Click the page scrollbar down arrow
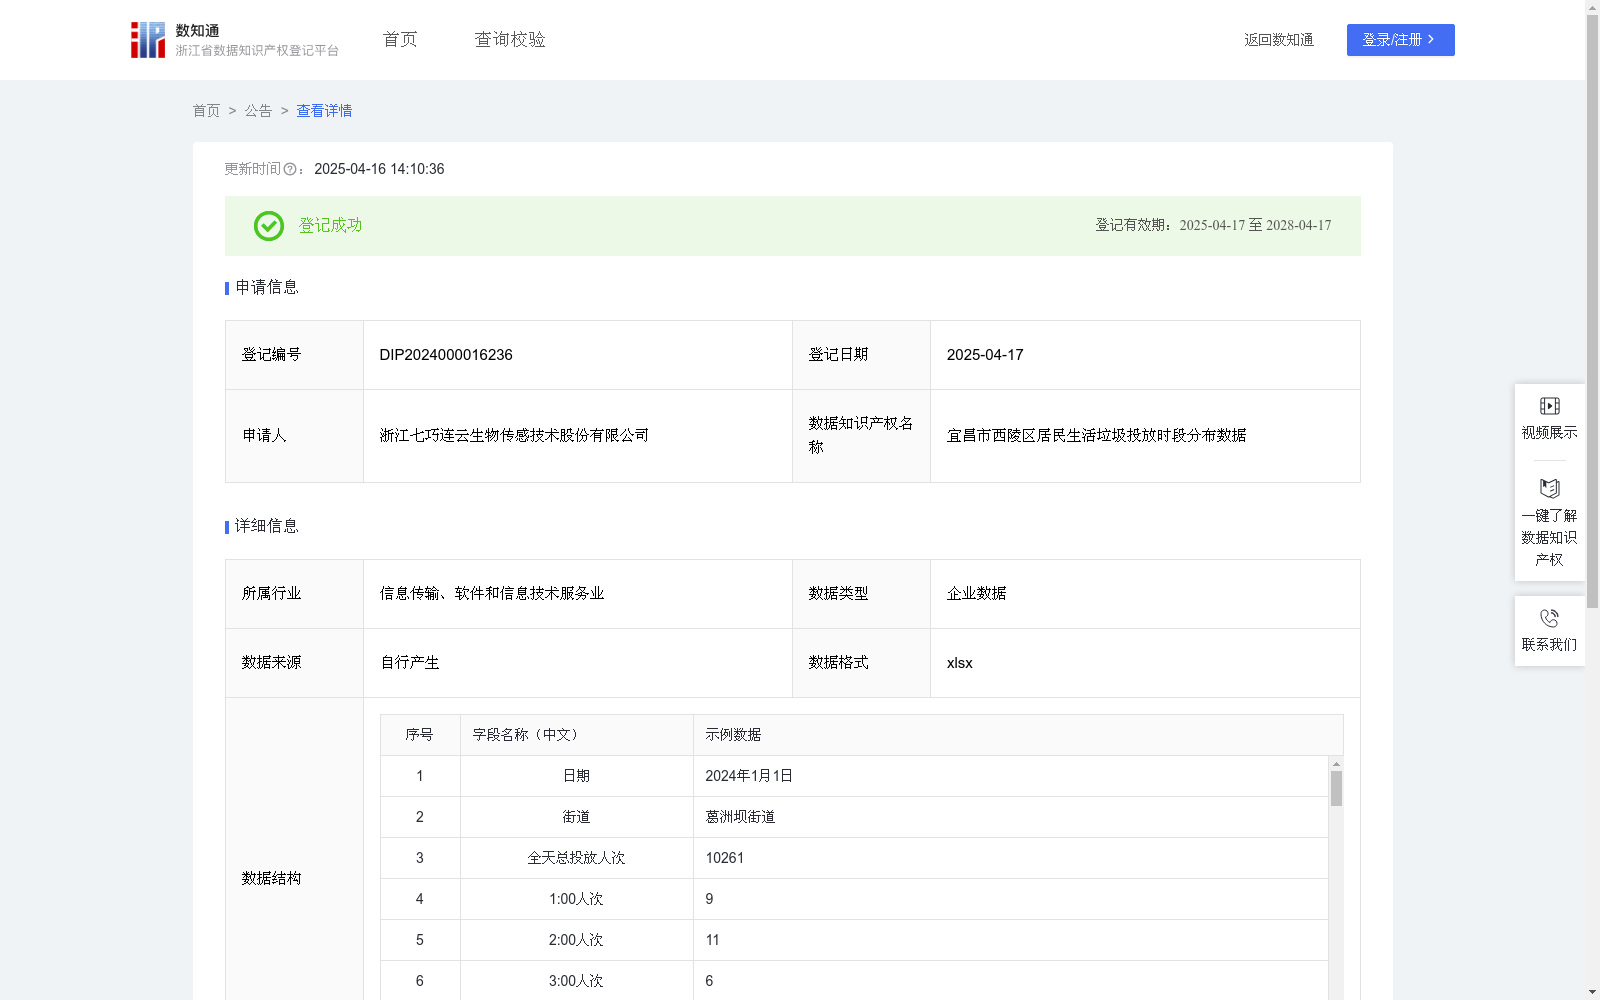The width and height of the screenshot is (1600, 1000). click(1592, 992)
